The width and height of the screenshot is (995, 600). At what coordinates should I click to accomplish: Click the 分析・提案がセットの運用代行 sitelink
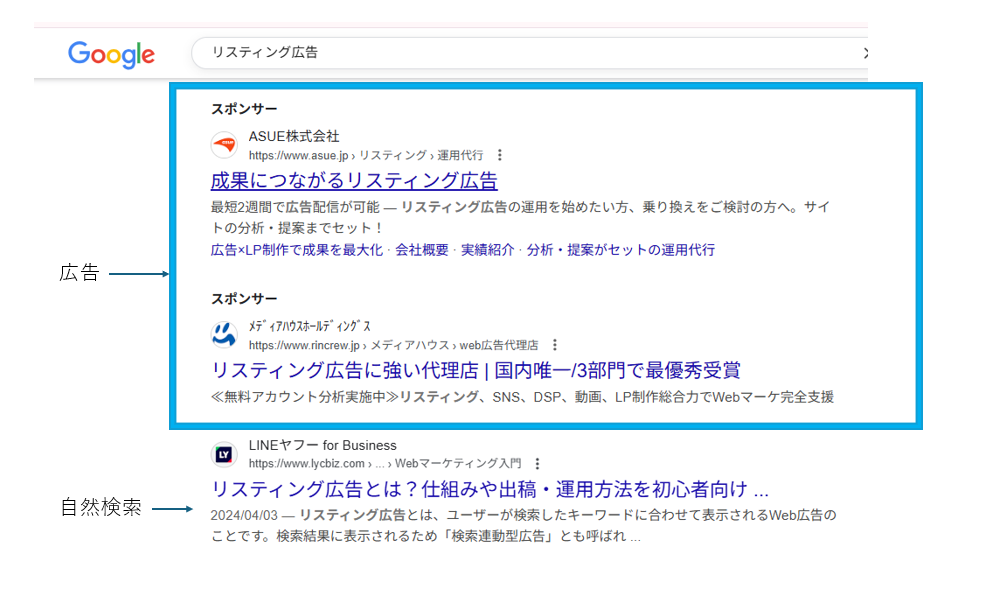(x=621, y=250)
